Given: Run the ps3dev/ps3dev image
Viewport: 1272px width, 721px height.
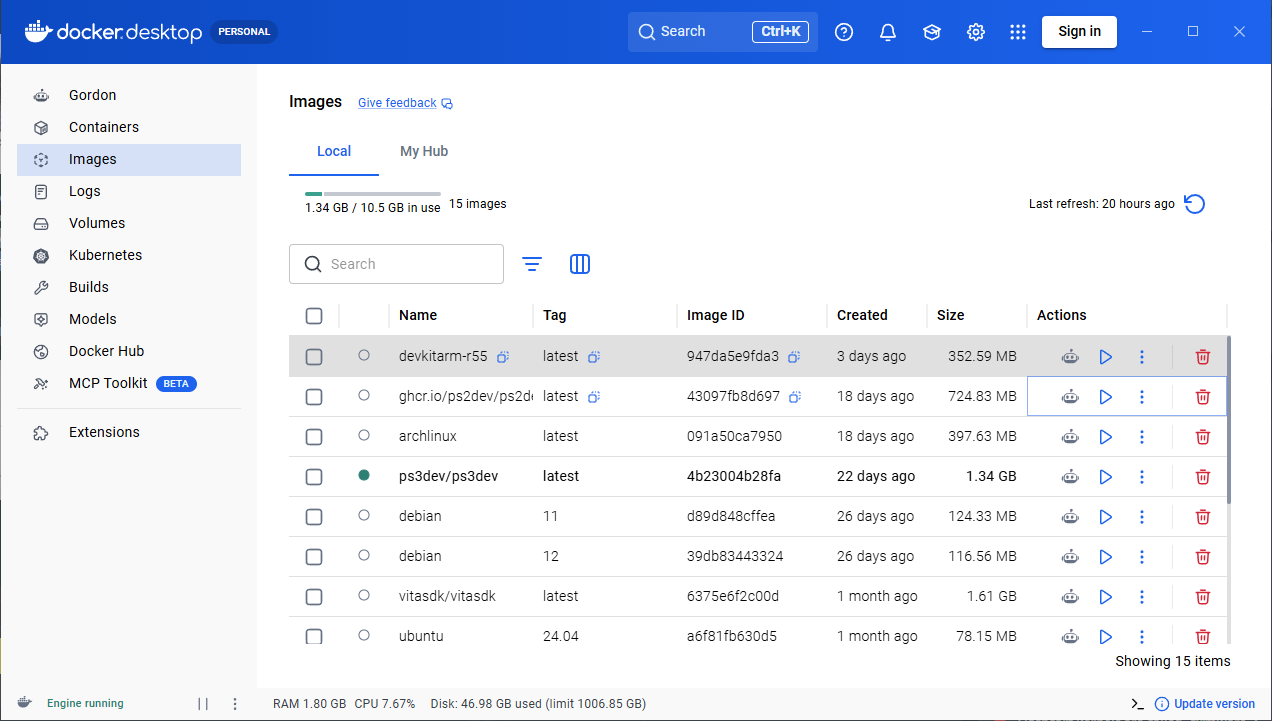Looking at the screenshot, I should [1105, 477].
